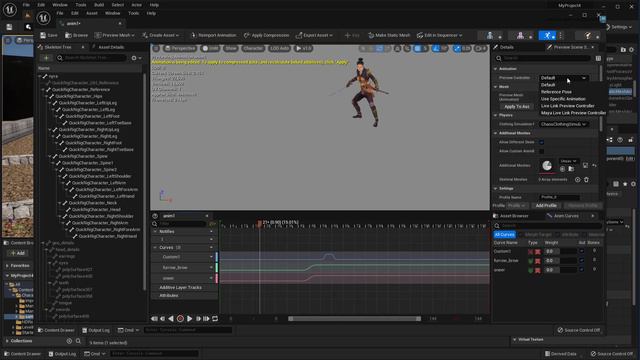Open the Preview Controller dropdown

[x=564, y=78]
